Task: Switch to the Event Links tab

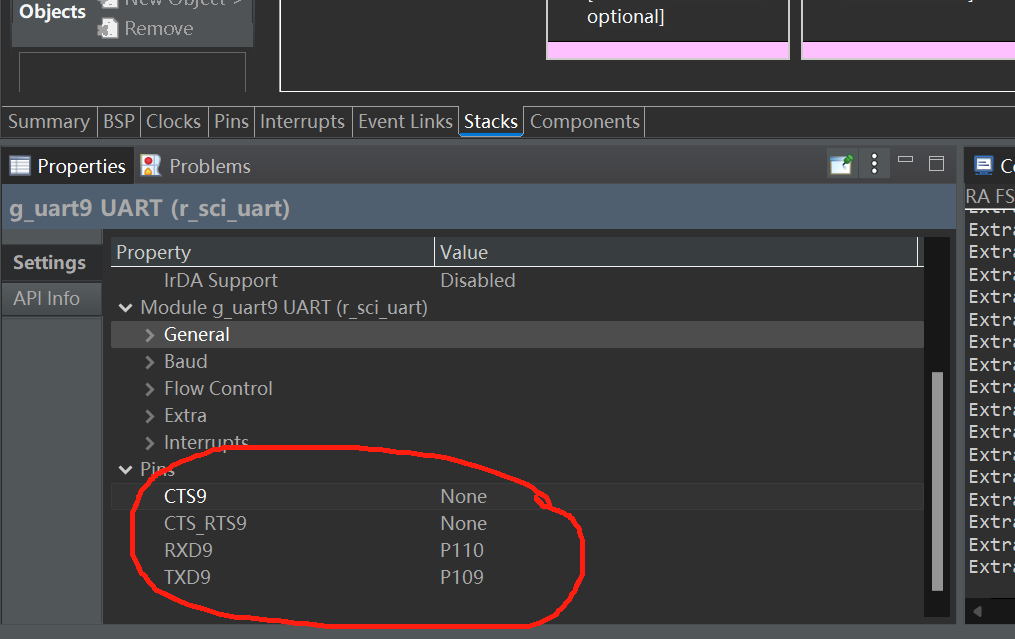Action: (x=405, y=122)
